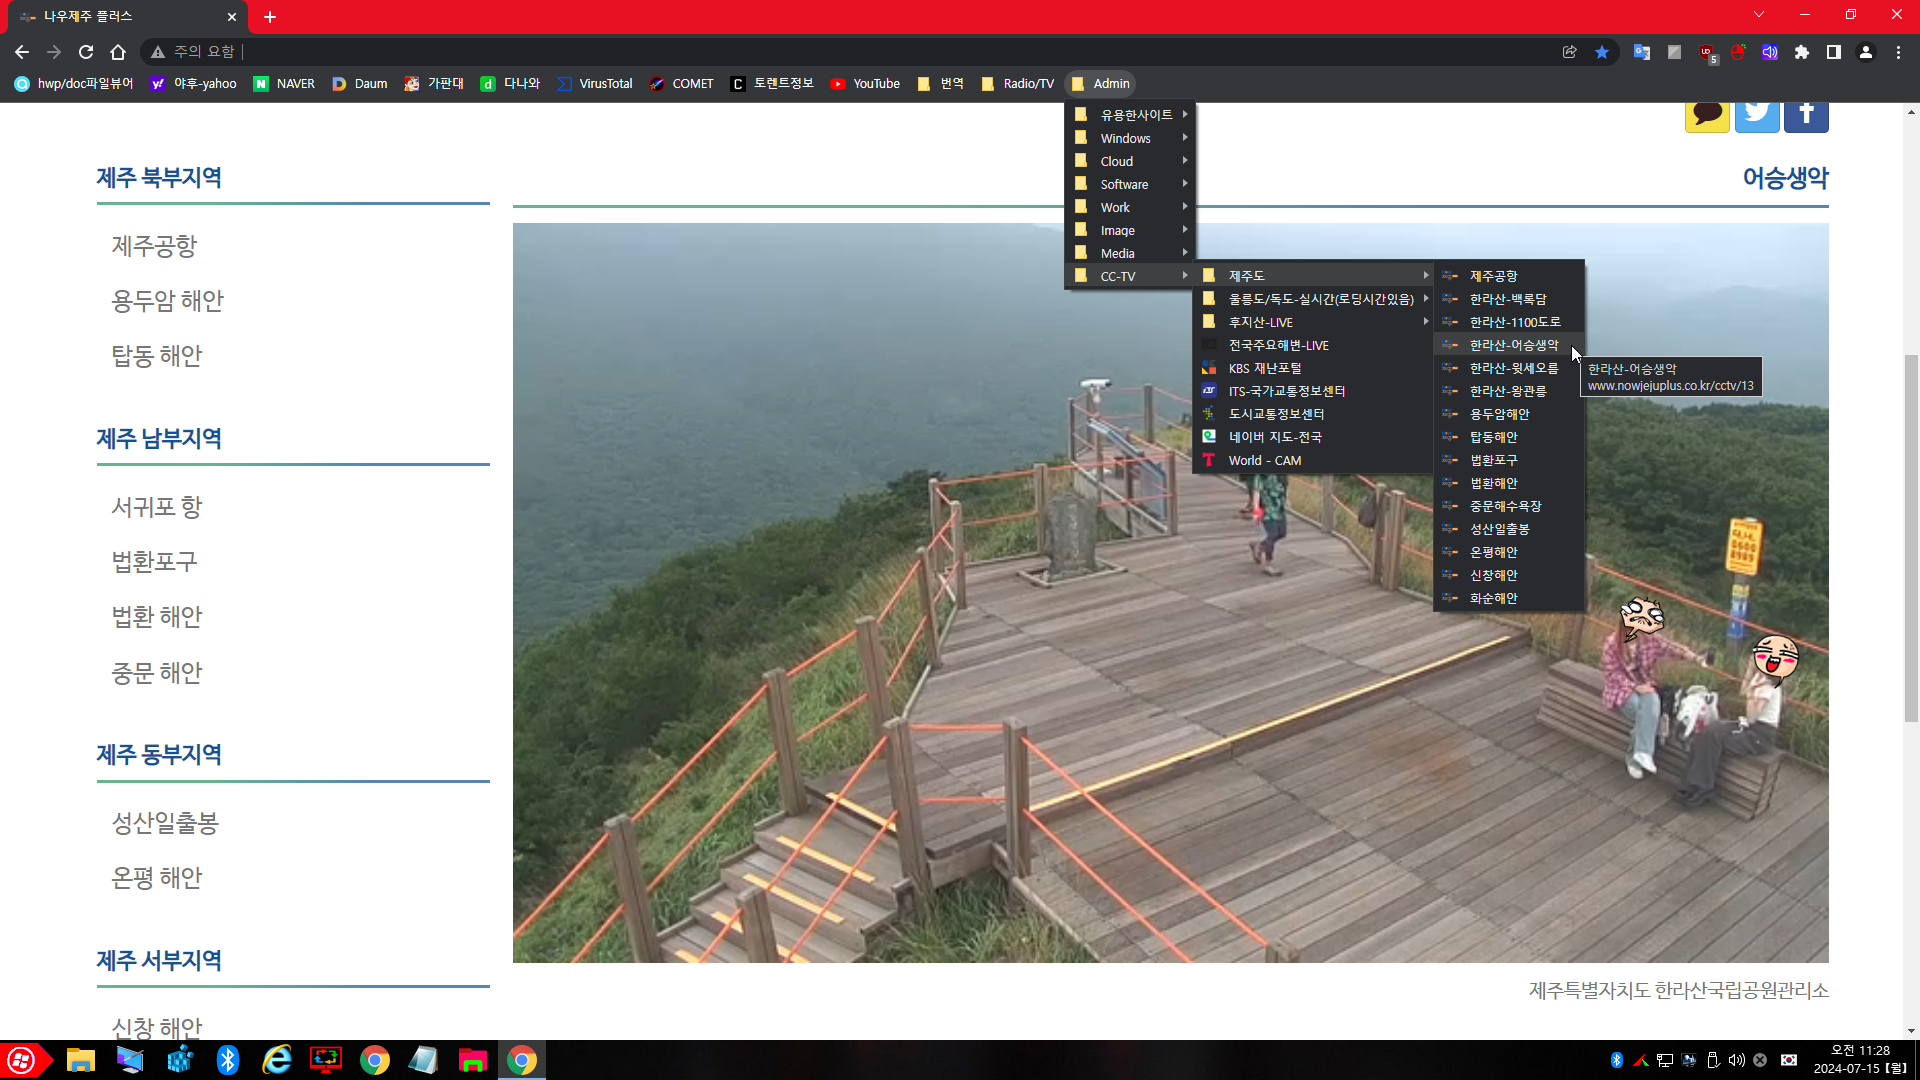This screenshot has height=1080, width=1920.
Task: Open 성산일출봉 in the sidebar
Action: coord(165,823)
